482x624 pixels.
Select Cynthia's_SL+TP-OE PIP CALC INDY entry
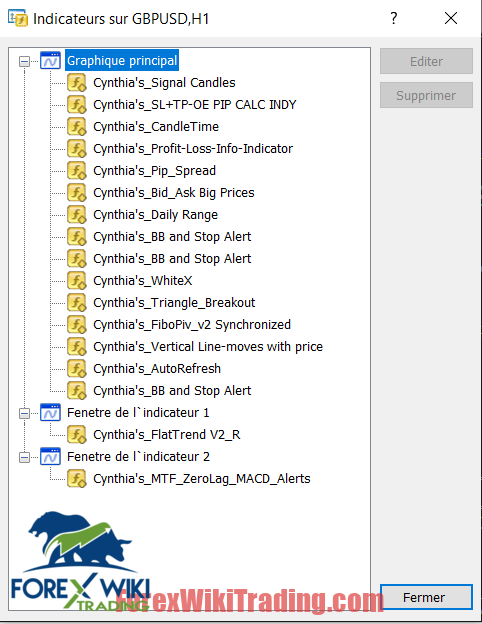pos(195,105)
